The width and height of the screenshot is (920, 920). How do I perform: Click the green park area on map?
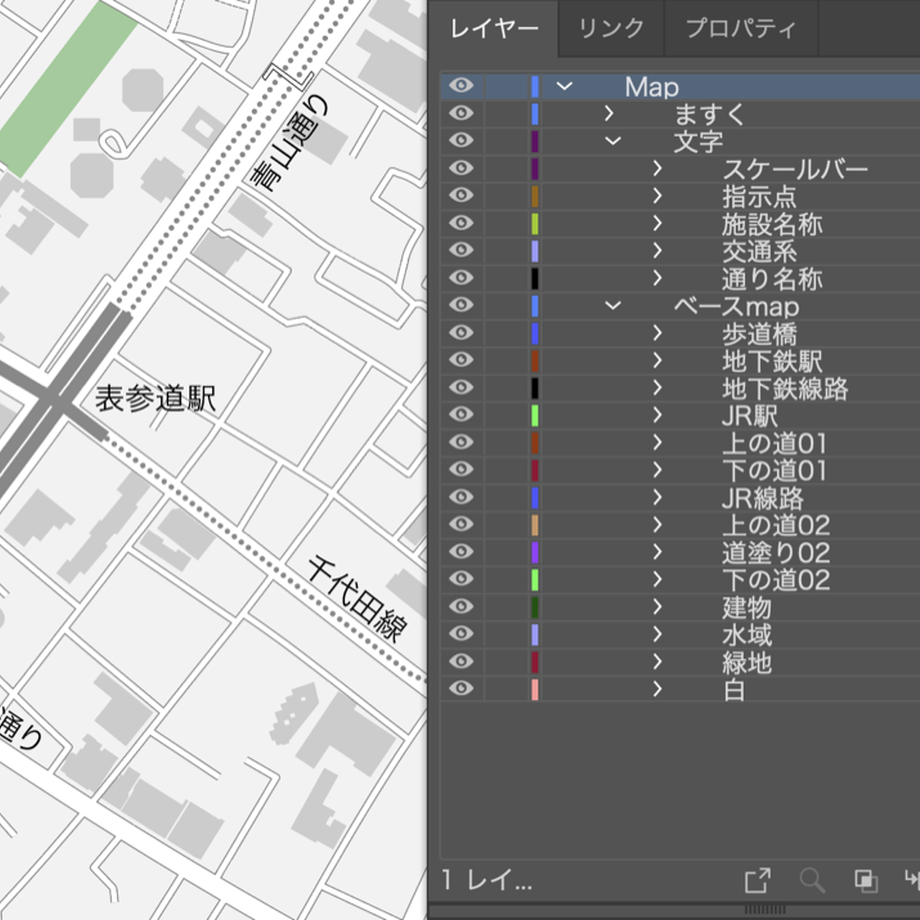[67, 86]
